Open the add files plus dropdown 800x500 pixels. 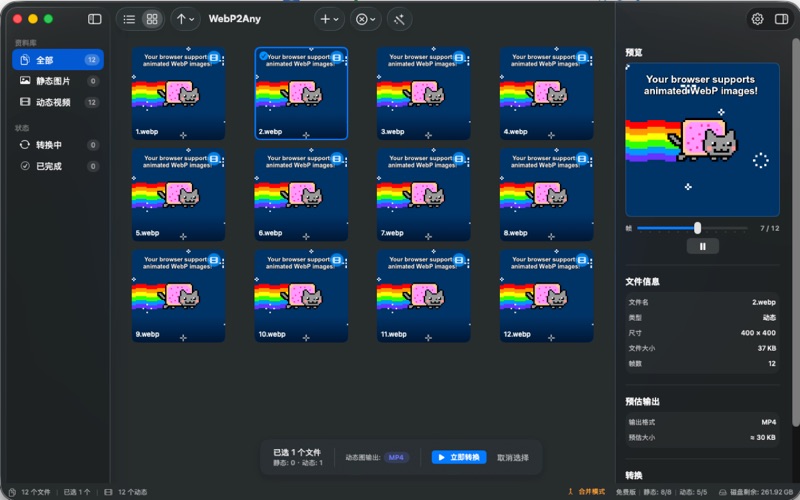[329, 19]
